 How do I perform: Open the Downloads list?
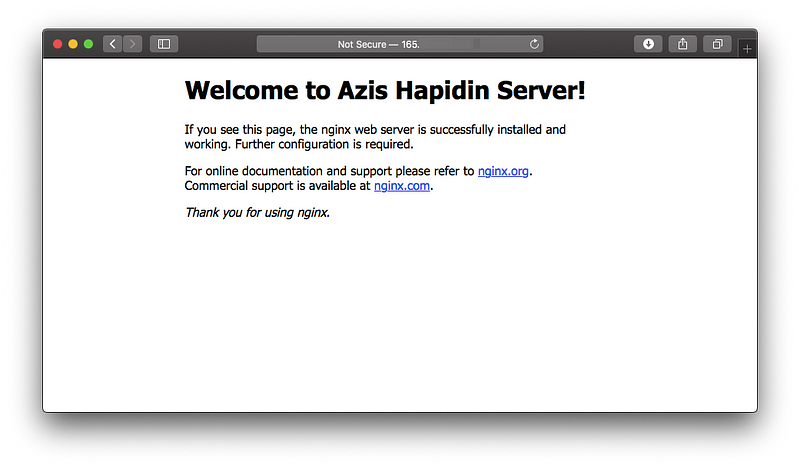[648, 44]
